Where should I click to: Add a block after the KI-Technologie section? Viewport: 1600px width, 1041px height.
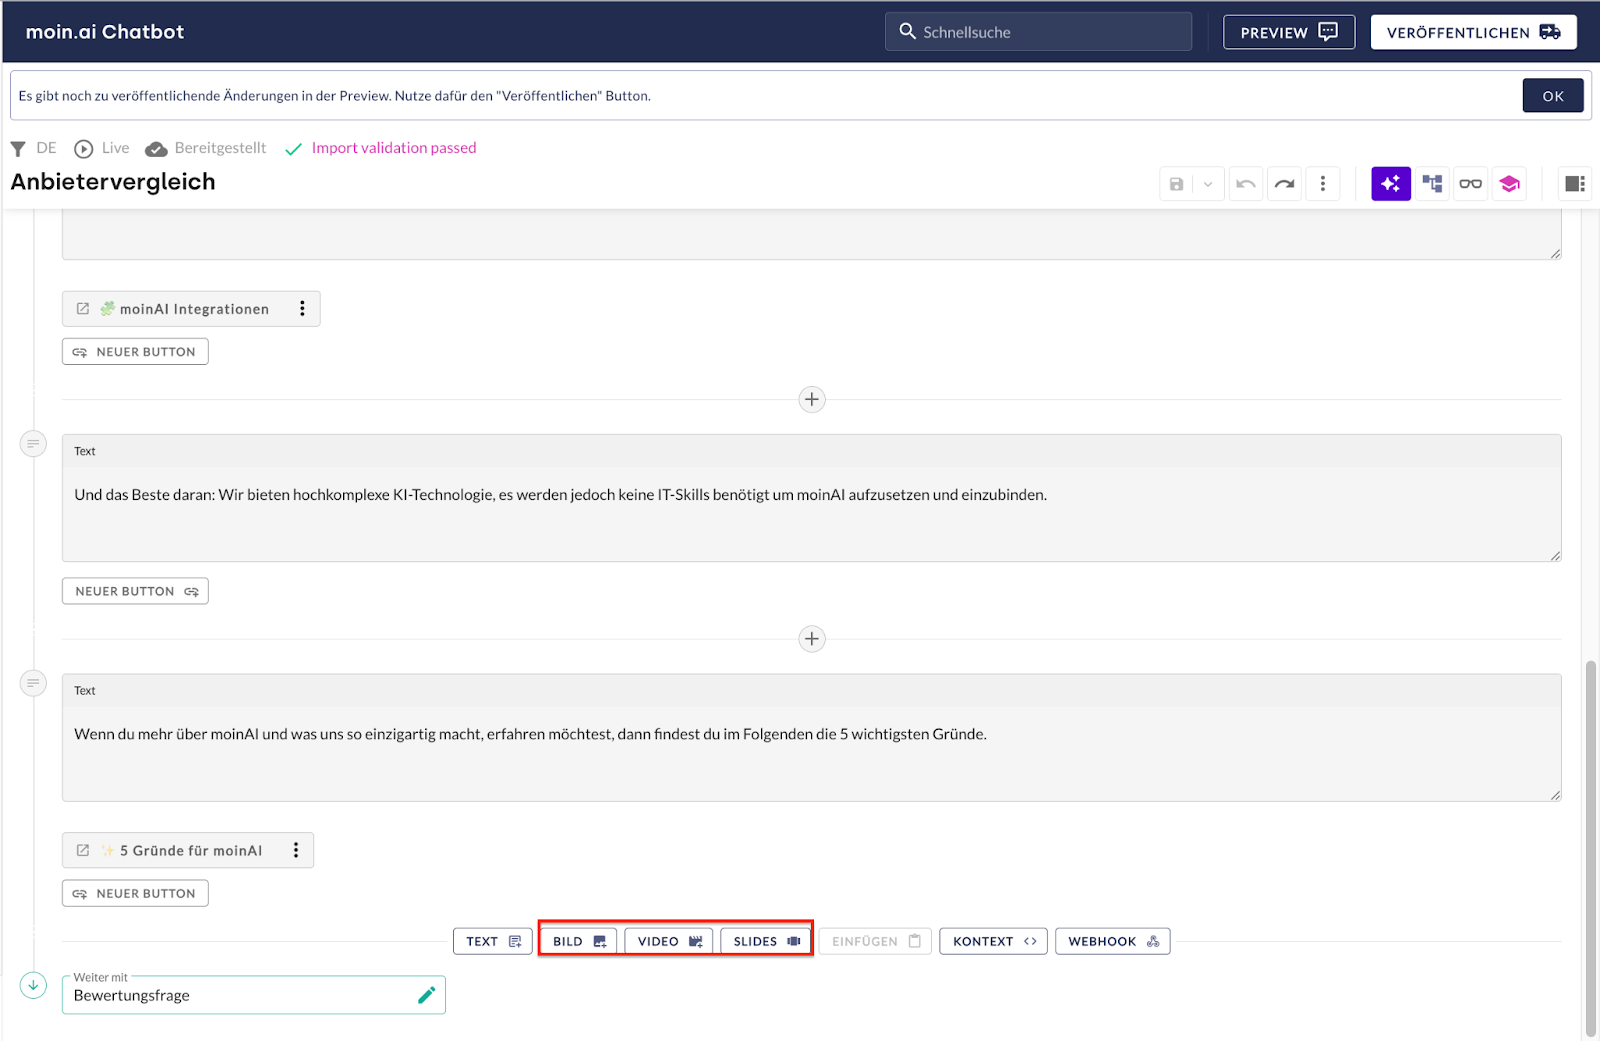[811, 639]
